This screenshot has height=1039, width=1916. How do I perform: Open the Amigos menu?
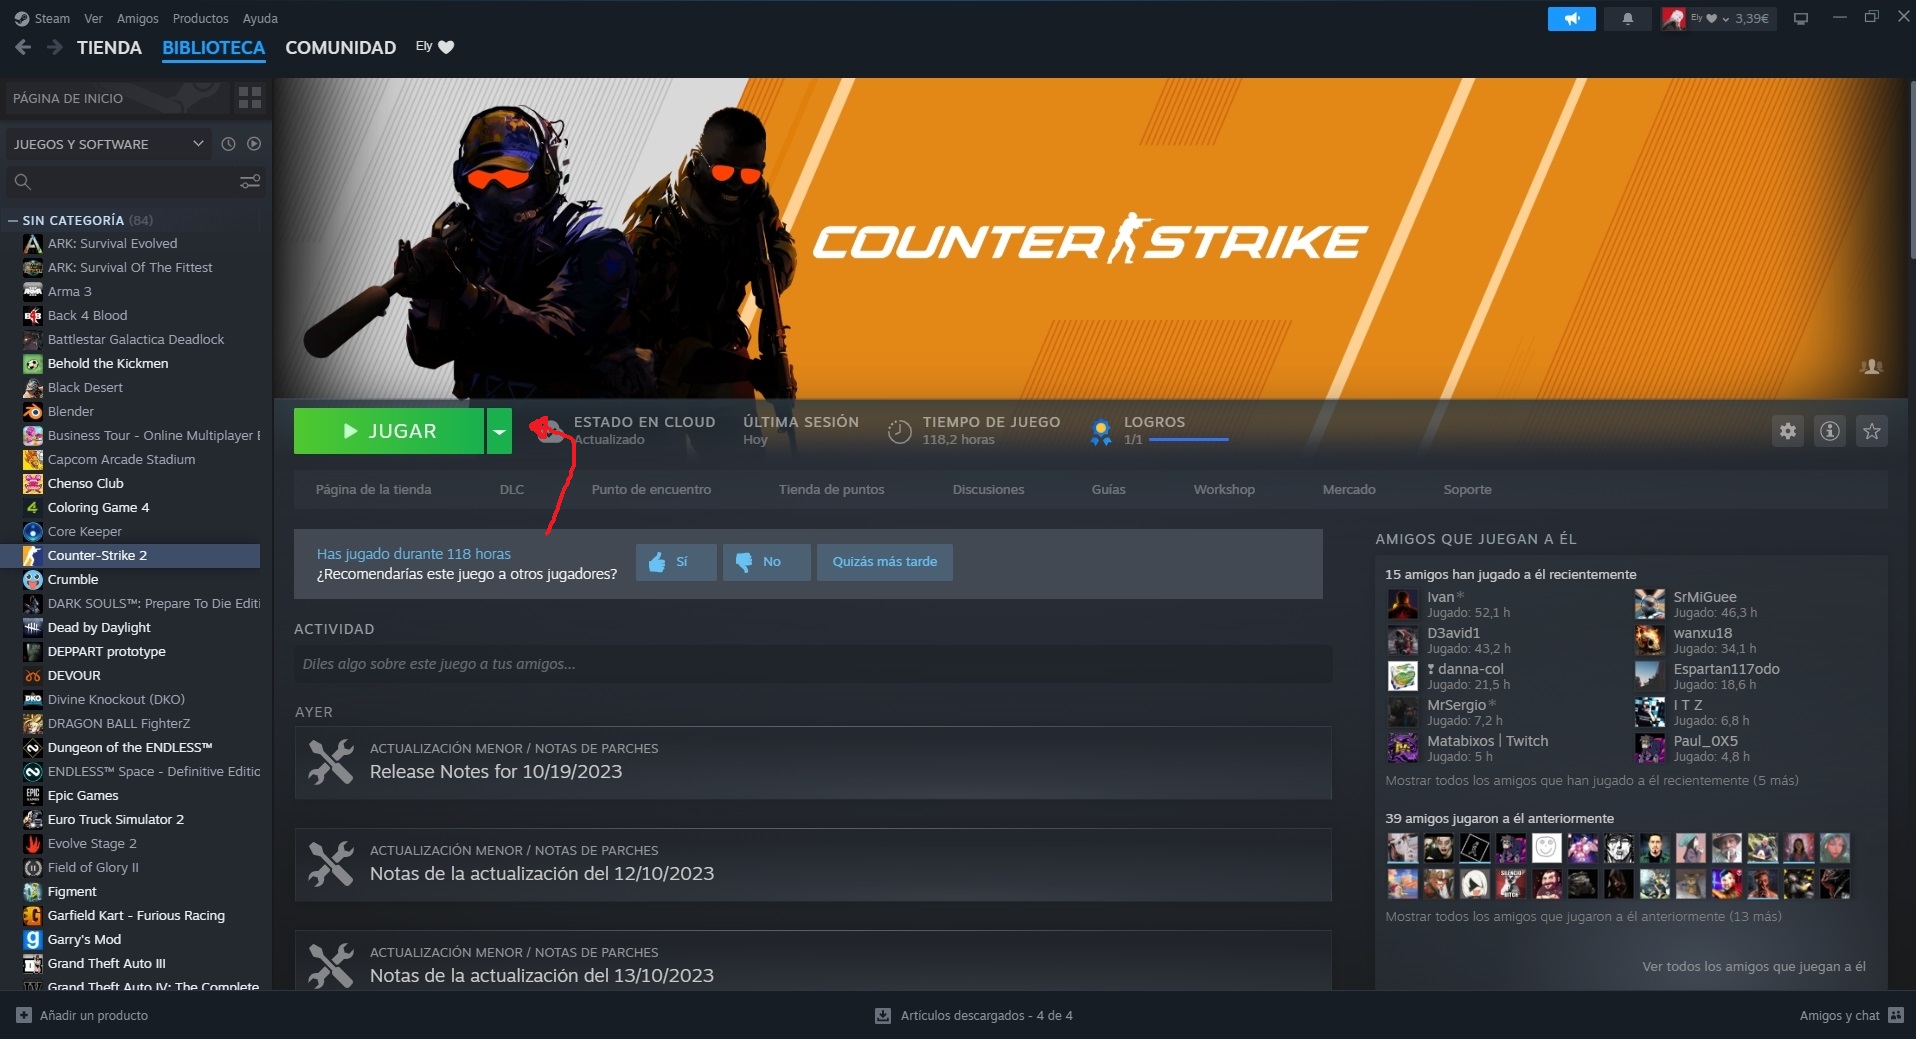[137, 18]
